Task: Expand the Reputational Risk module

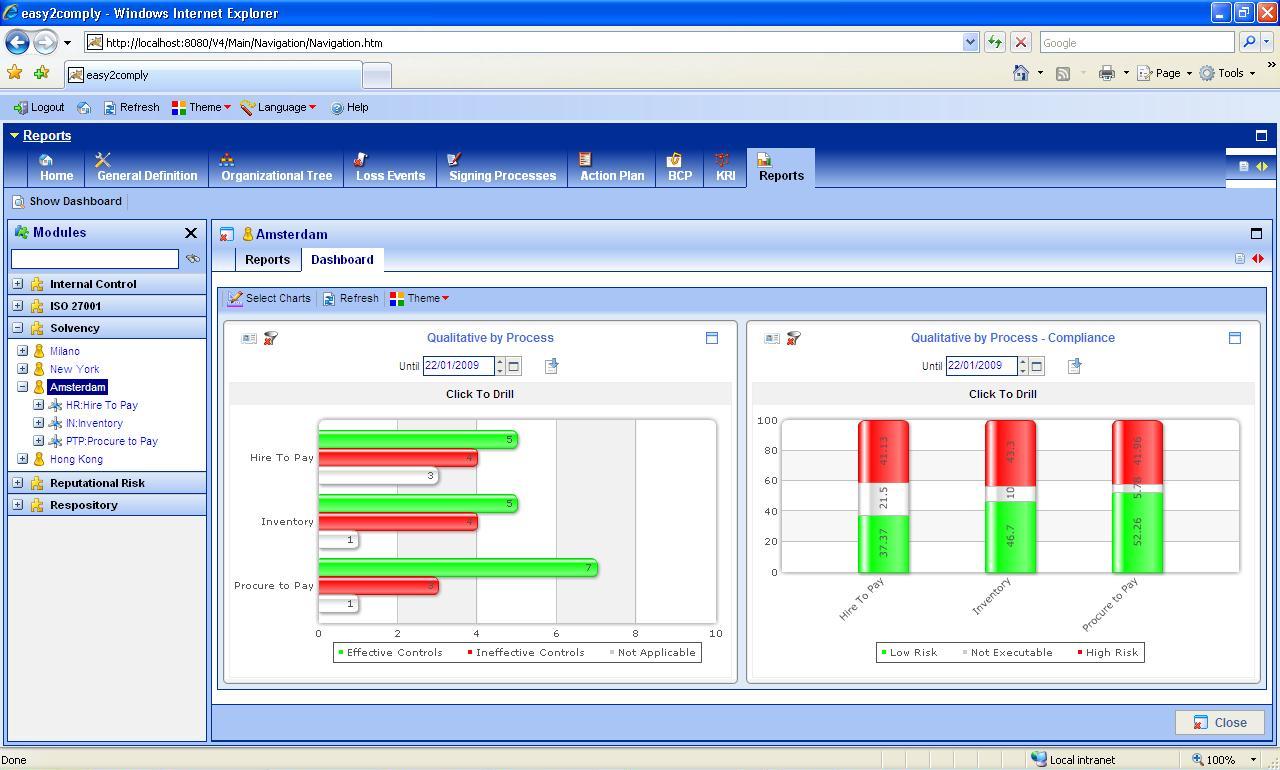Action: [x=17, y=483]
